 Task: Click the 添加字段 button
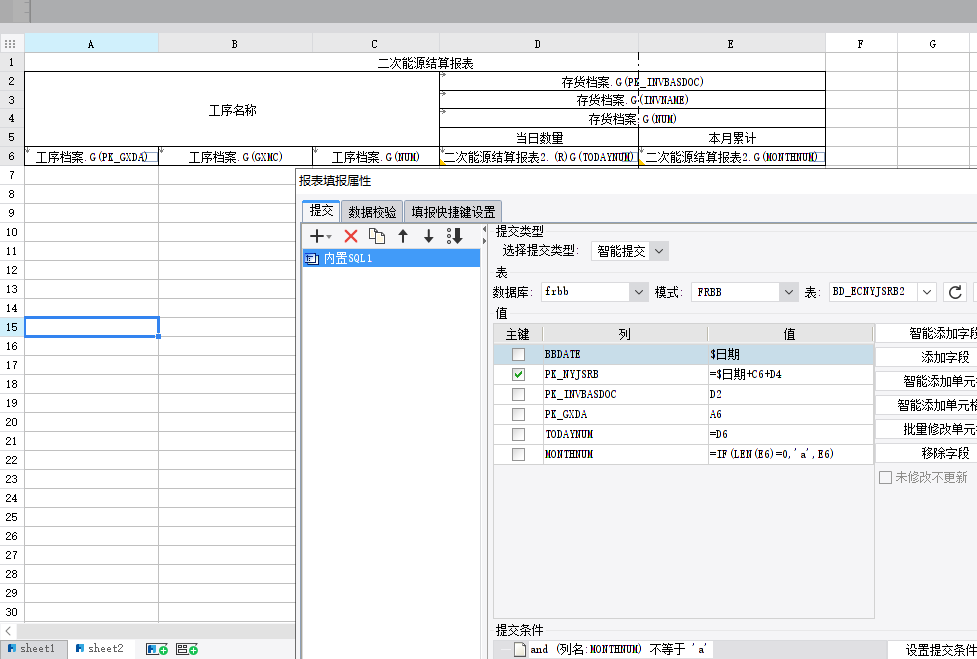[x=926, y=357]
